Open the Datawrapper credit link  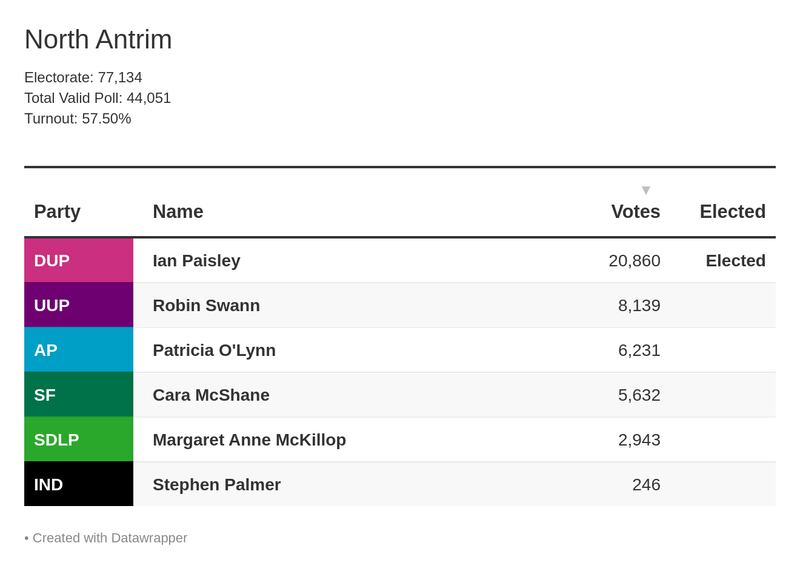[x=110, y=538]
